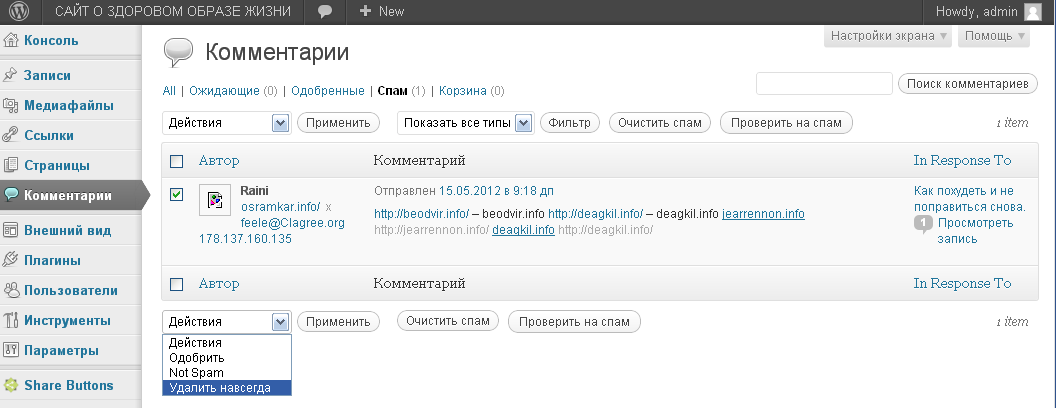1056x408 pixels.
Task: Click the plus icon next to New
Action: click(x=366, y=11)
